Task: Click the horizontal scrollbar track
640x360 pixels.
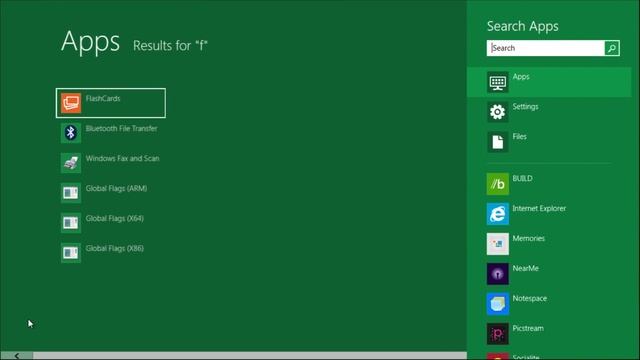Action: pyautogui.click(x=250, y=356)
